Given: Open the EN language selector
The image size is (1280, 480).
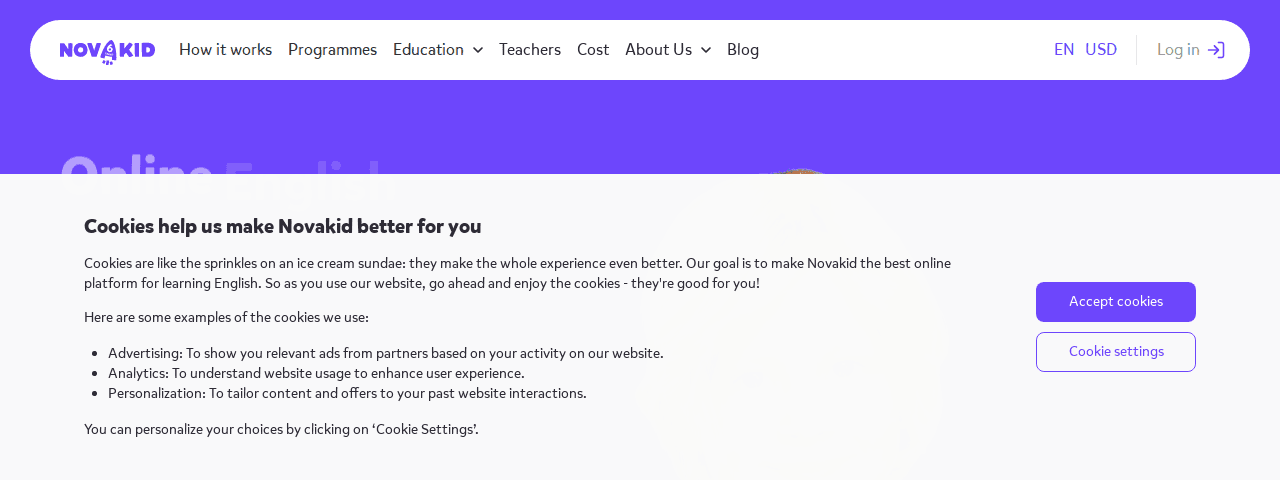Looking at the screenshot, I should [x=1064, y=50].
